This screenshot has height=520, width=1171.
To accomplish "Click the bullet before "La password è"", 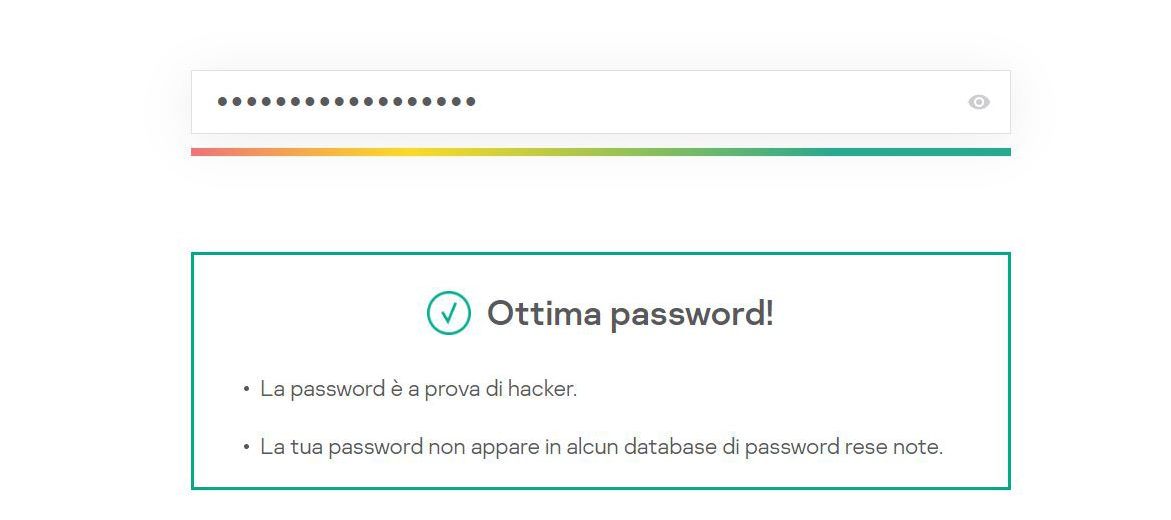I will [246, 390].
